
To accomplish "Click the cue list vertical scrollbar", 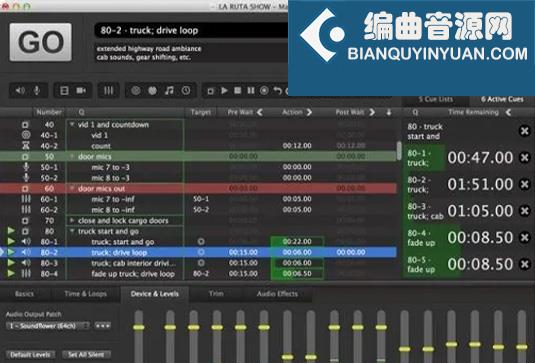I will click(399, 151).
